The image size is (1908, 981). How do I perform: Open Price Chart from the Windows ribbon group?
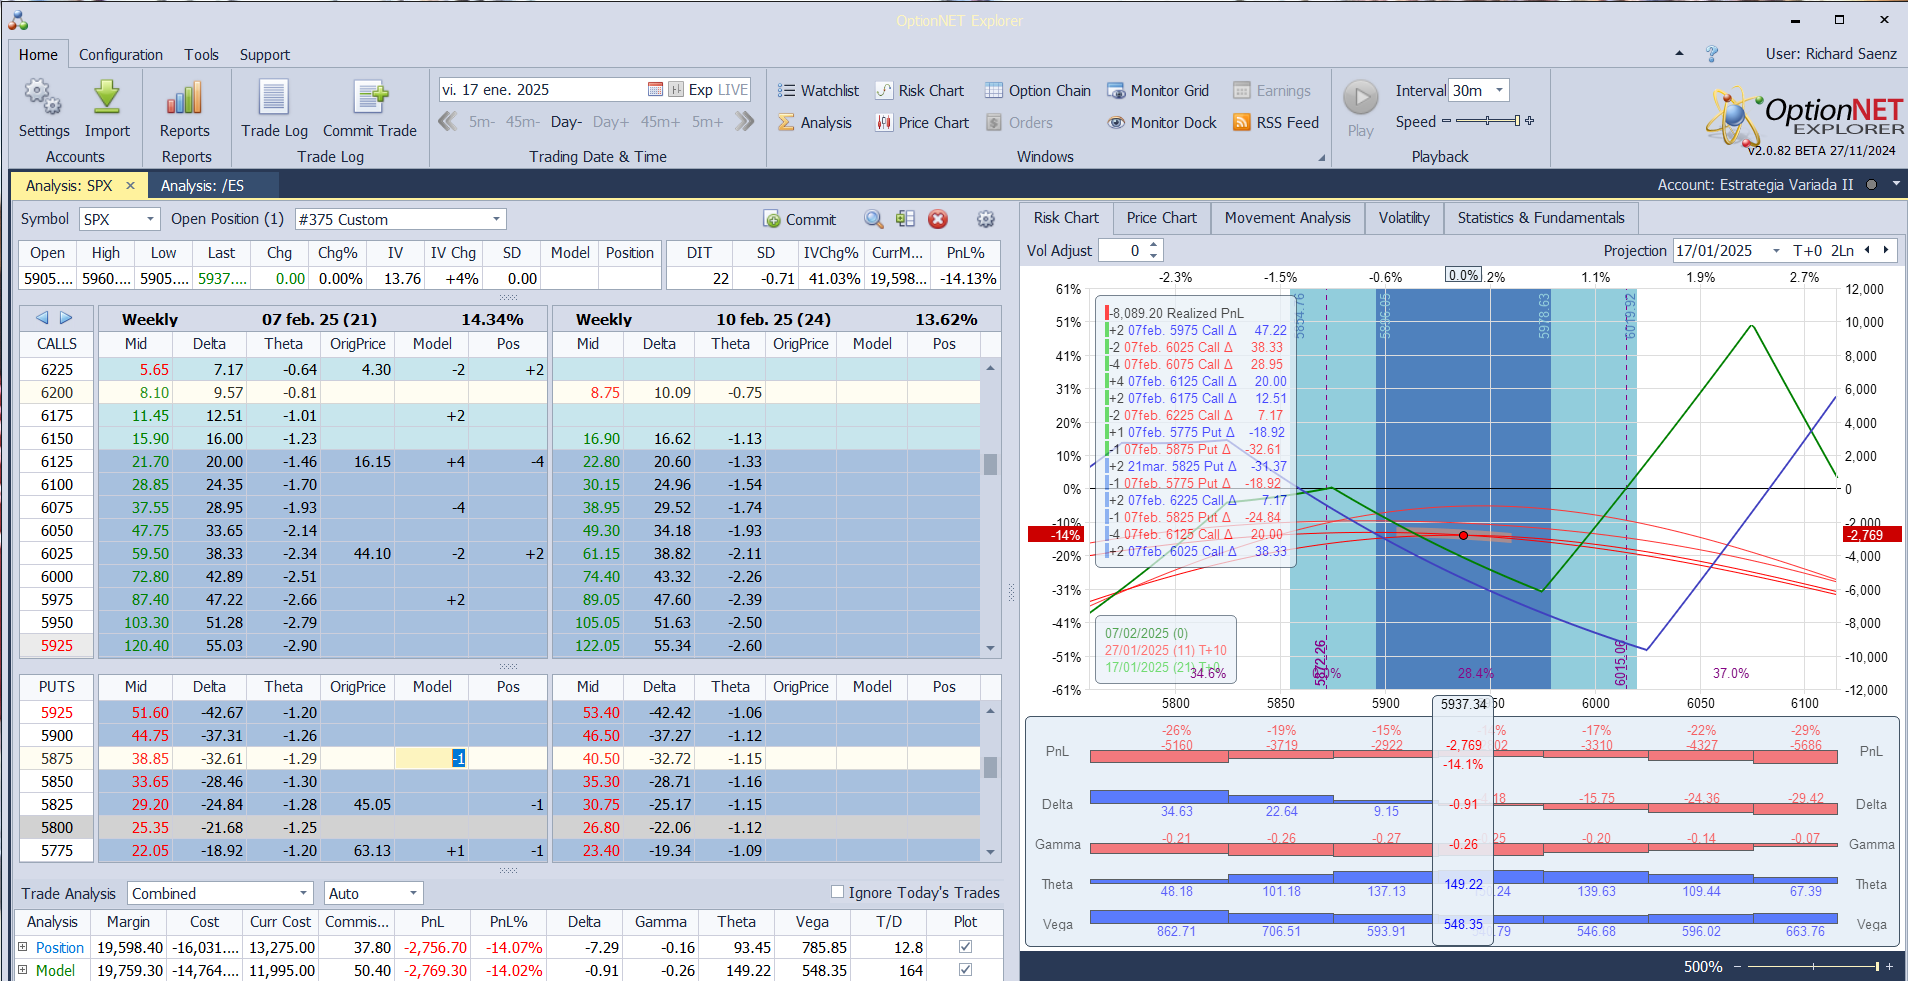tap(922, 123)
